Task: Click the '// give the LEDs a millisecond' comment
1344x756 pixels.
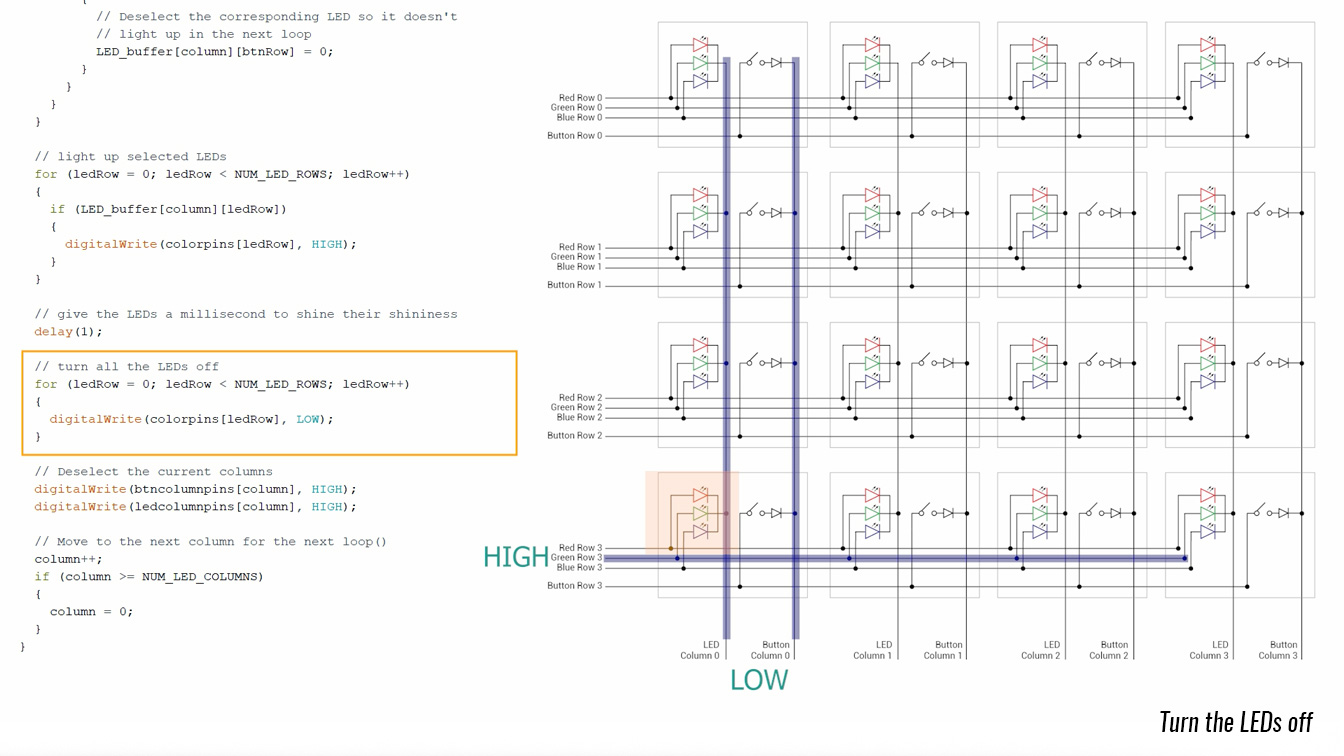Action: point(245,314)
